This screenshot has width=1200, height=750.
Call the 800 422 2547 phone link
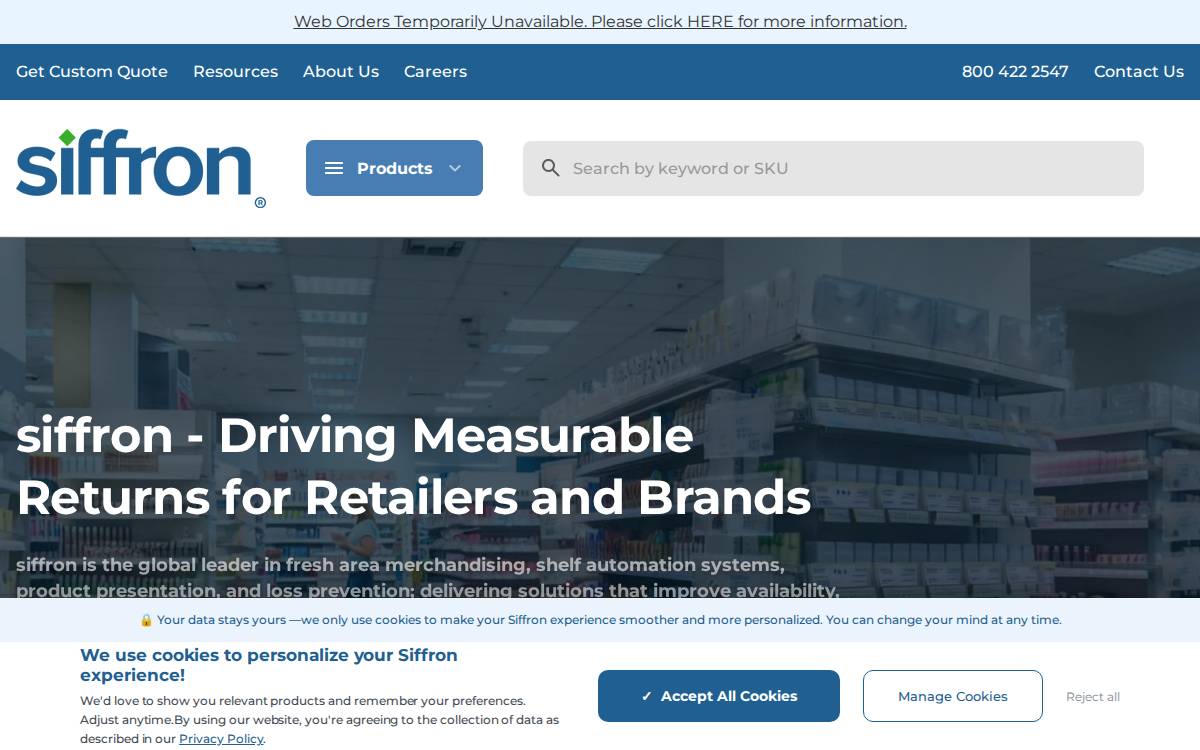click(1015, 72)
